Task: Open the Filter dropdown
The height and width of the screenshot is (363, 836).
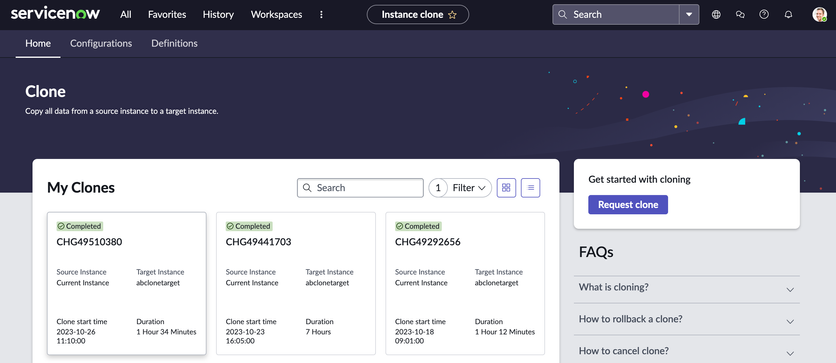Action: (469, 188)
